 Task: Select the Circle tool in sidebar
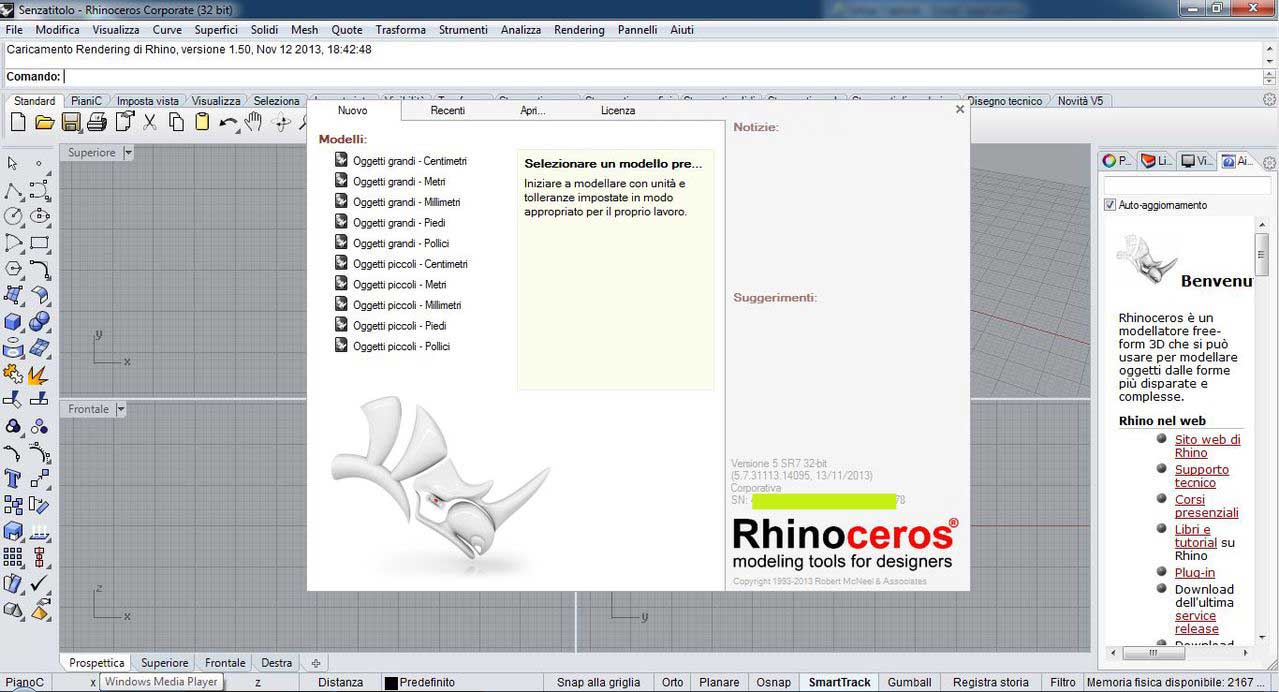(x=13, y=216)
